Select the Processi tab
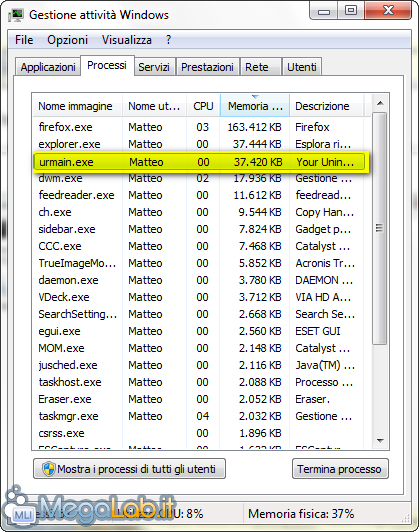419x532 pixels. (x=107, y=65)
